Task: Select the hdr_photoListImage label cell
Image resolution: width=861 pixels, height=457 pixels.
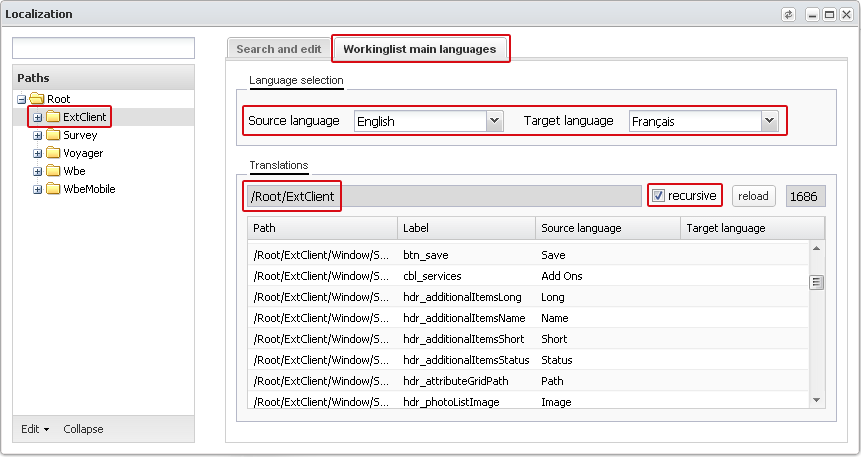Action: 451,402
